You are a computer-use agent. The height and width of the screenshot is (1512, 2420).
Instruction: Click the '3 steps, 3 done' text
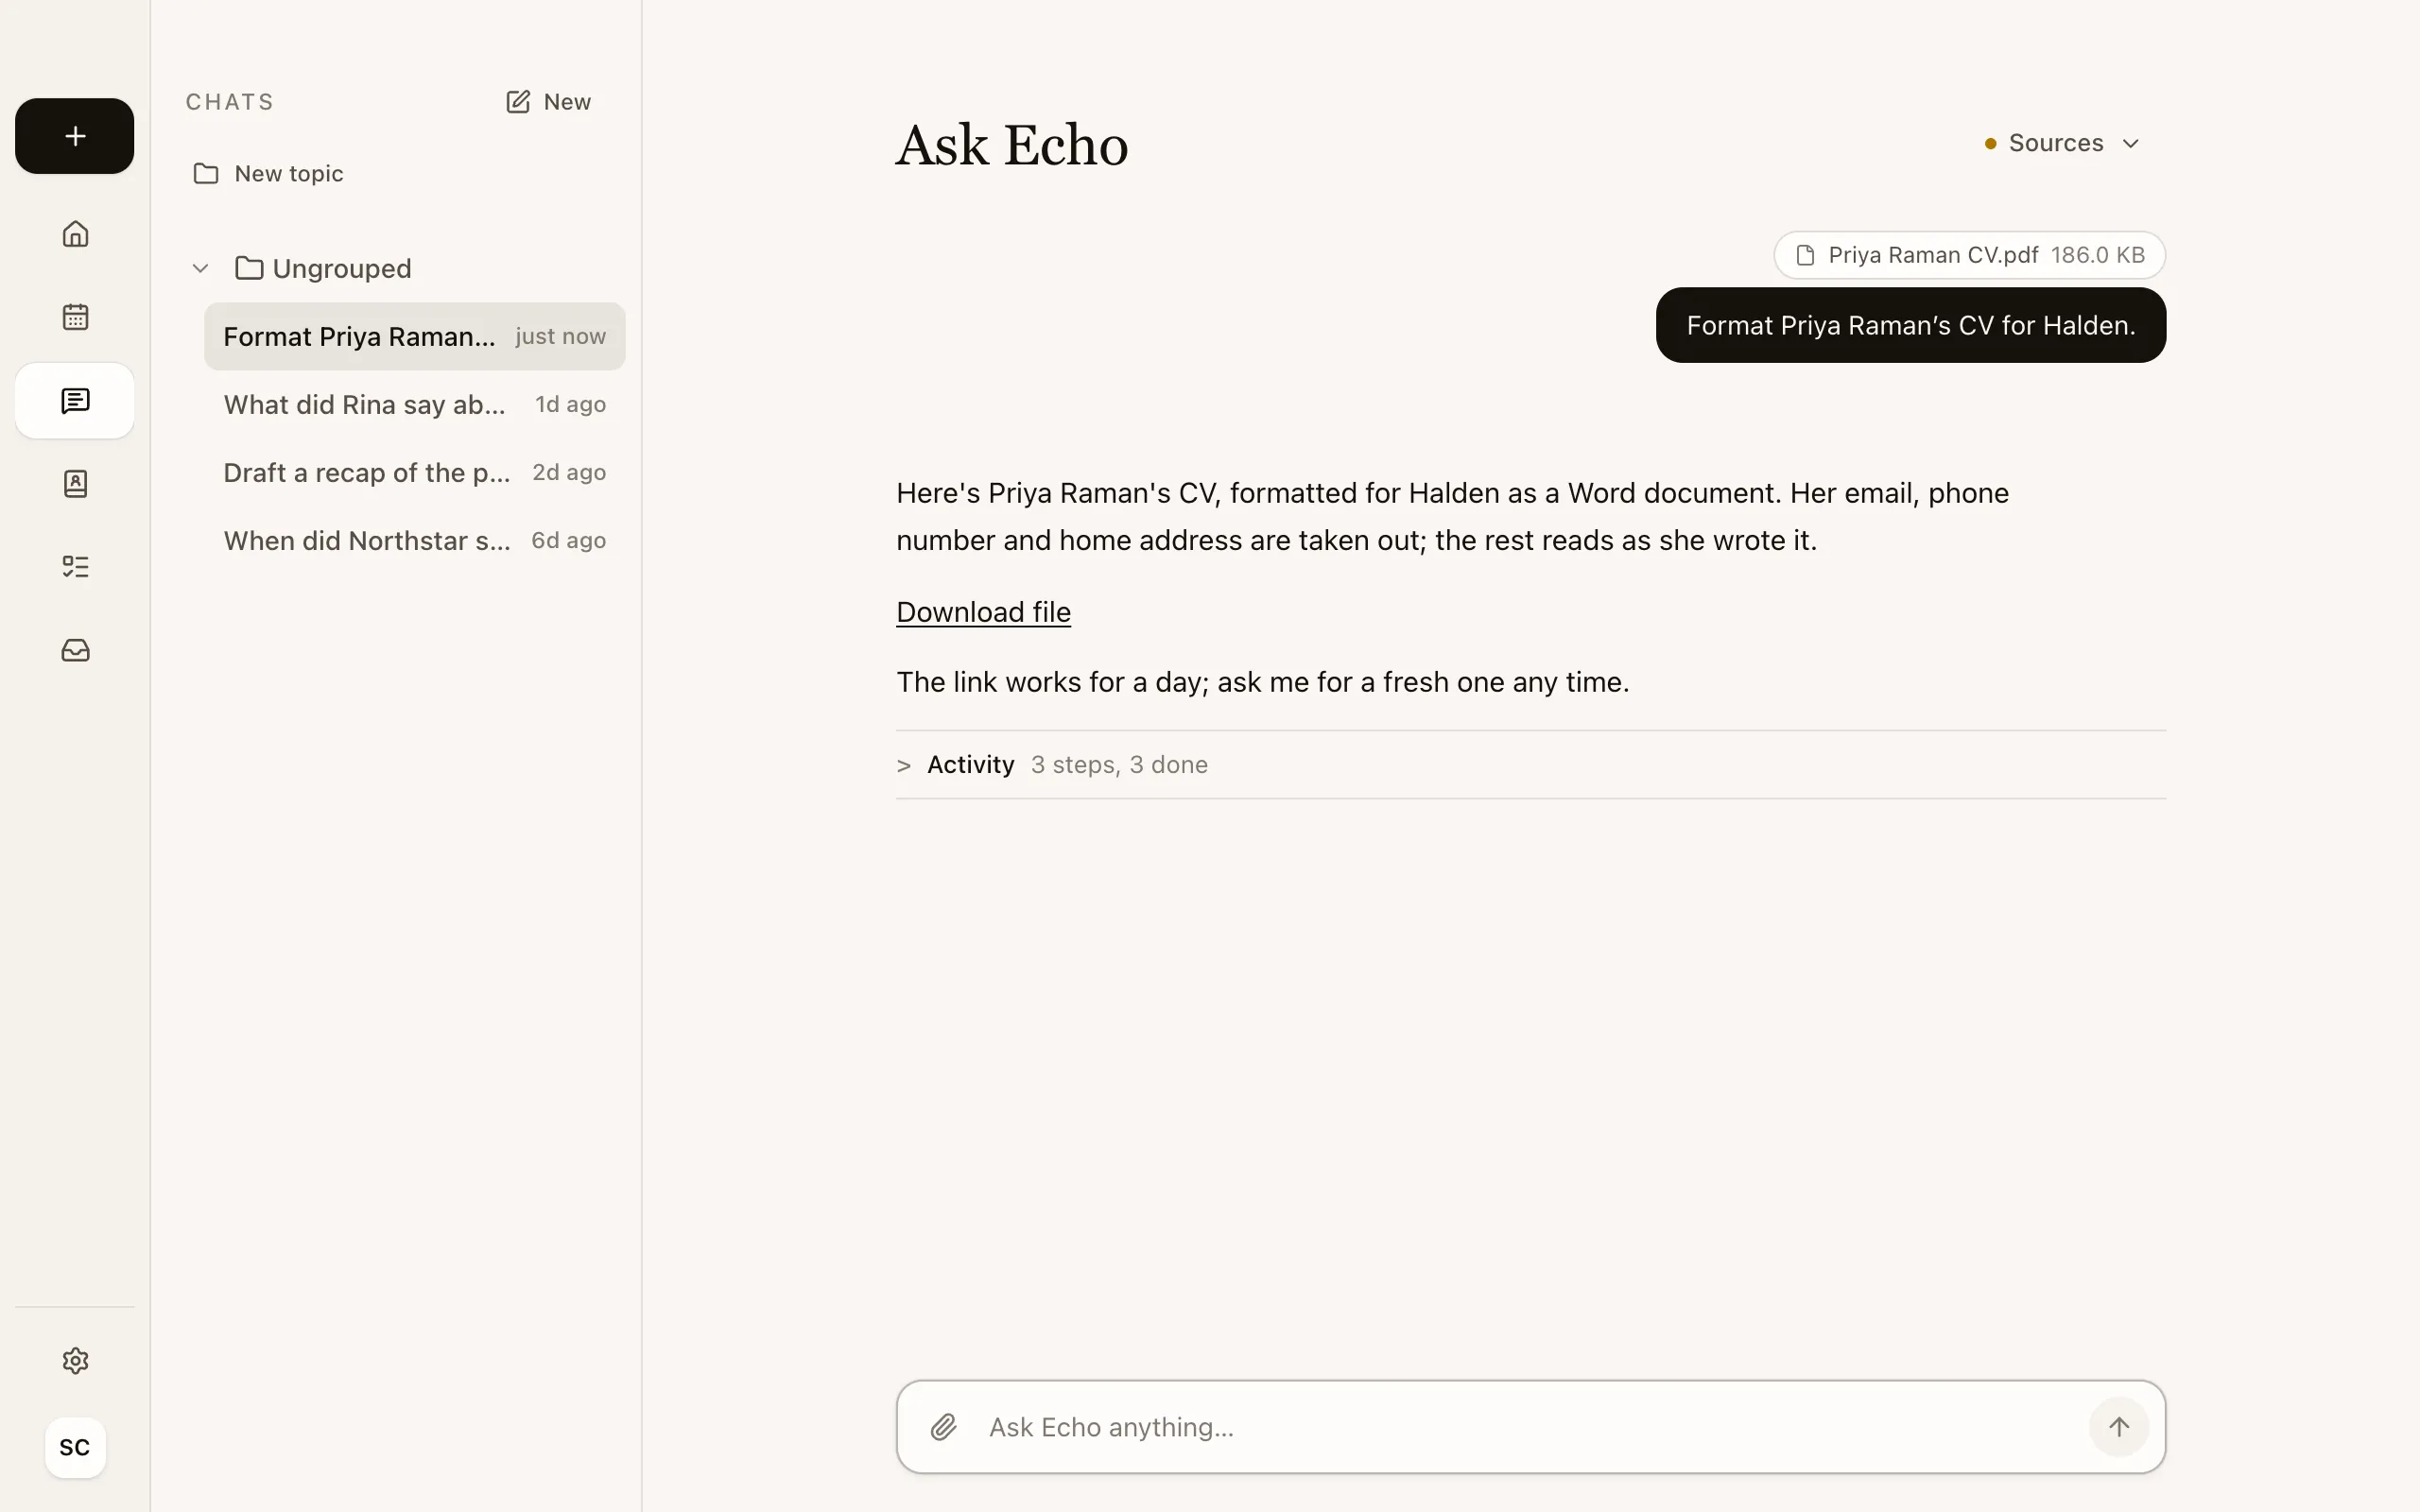click(x=1119, y=765)
